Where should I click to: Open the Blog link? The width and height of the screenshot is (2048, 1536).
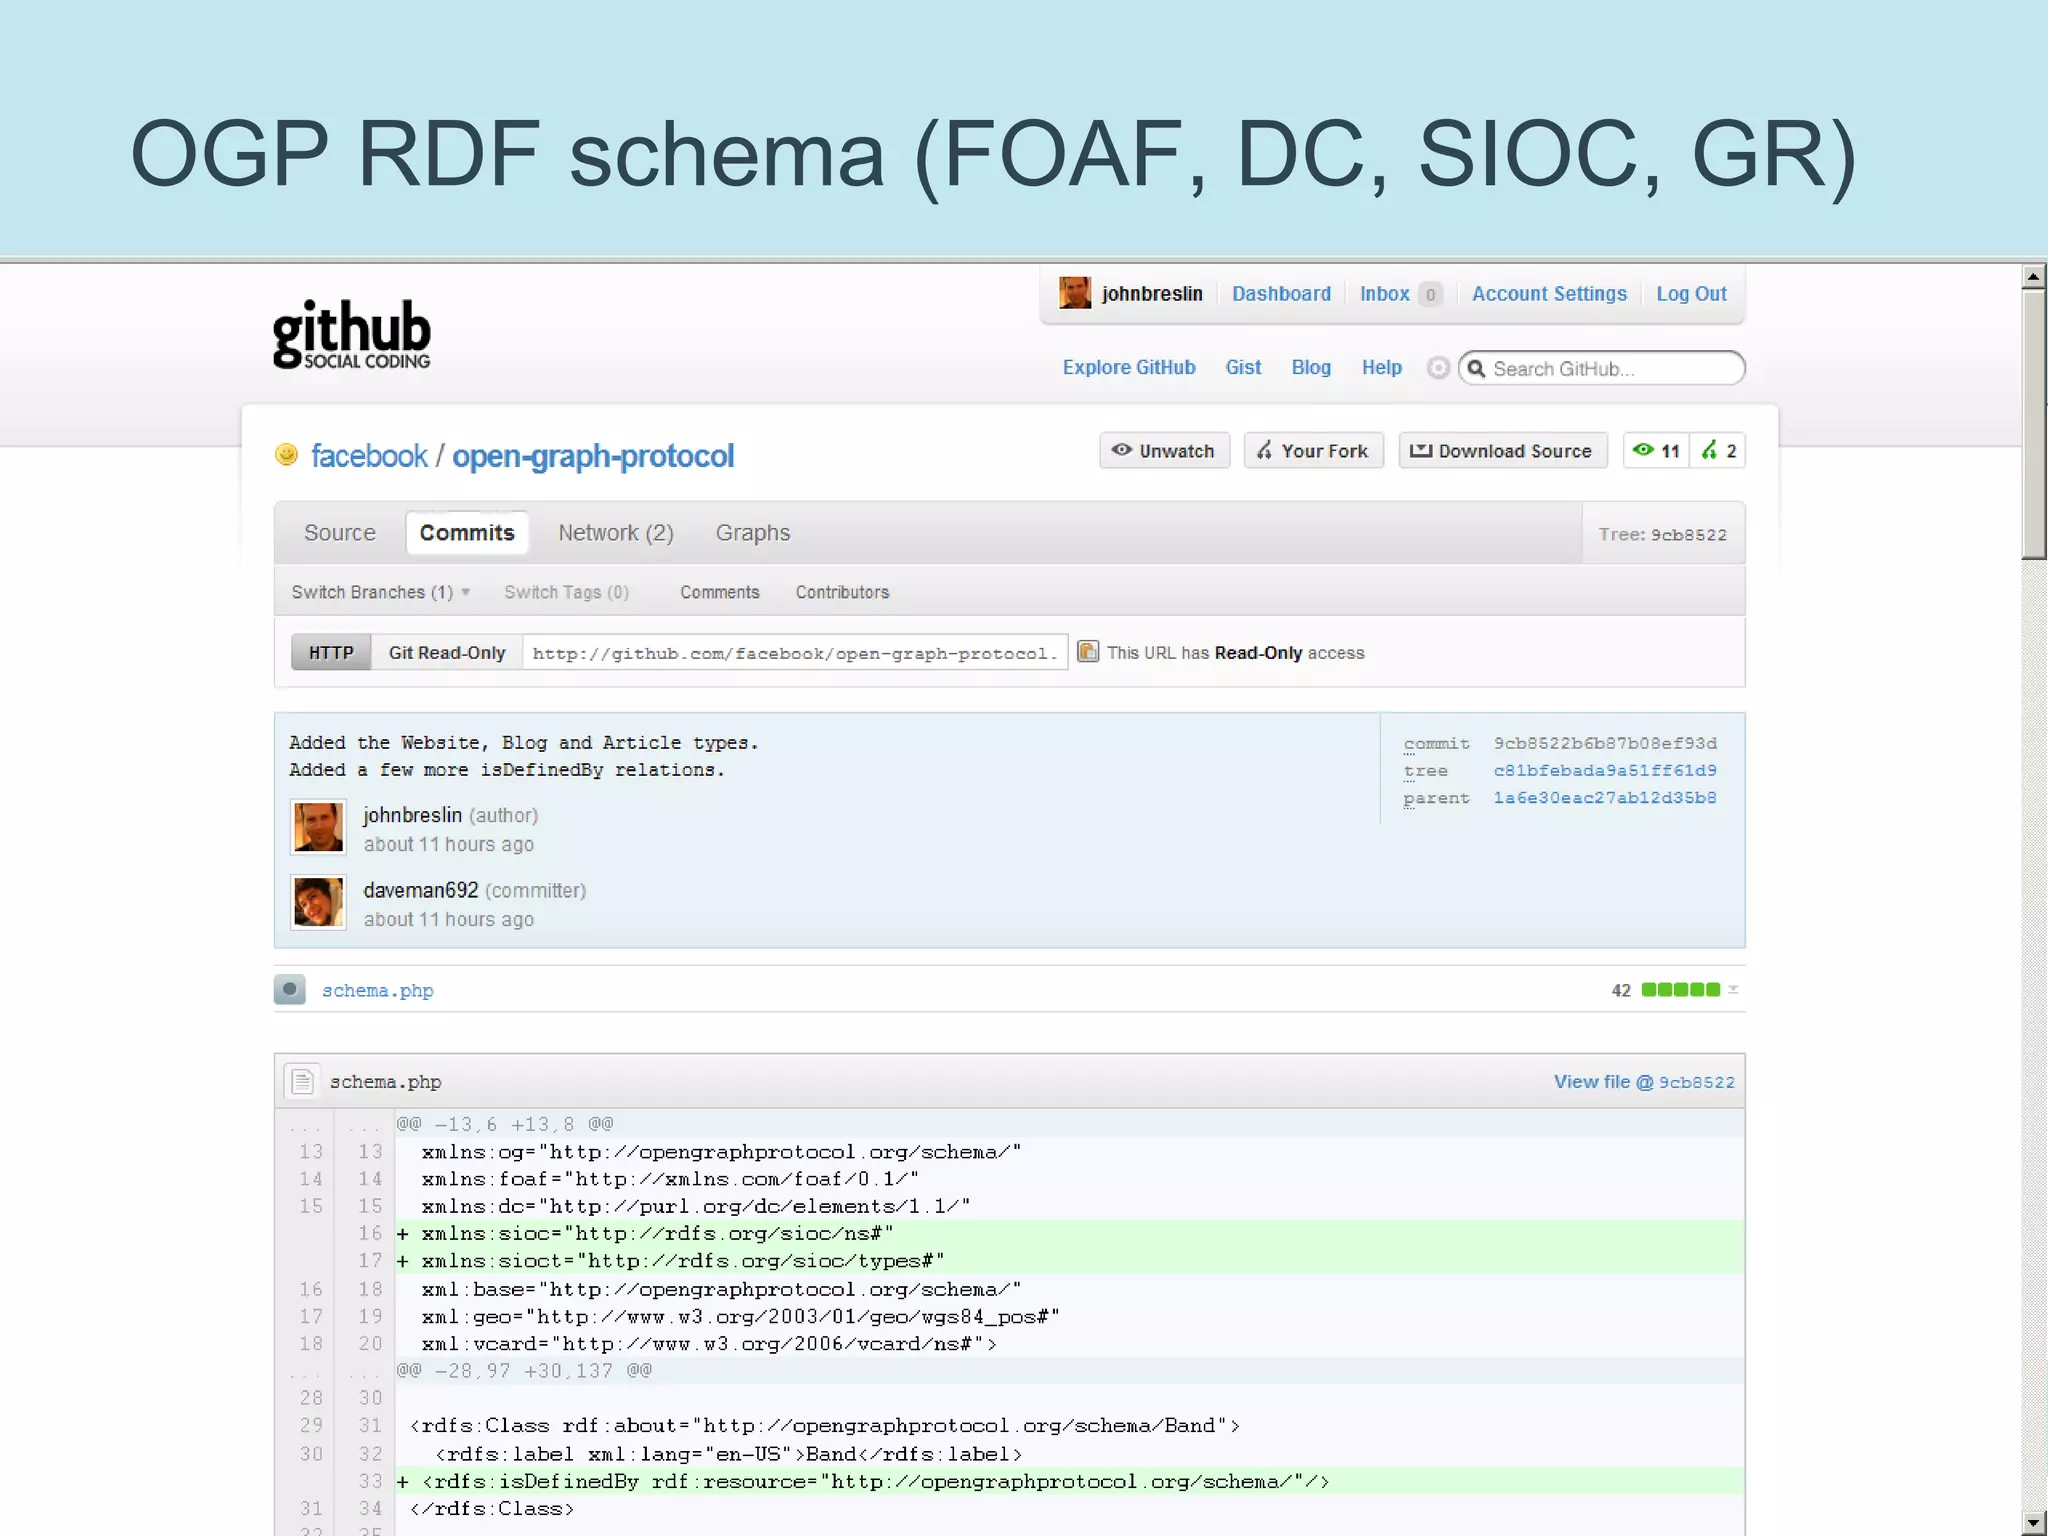1311,367
